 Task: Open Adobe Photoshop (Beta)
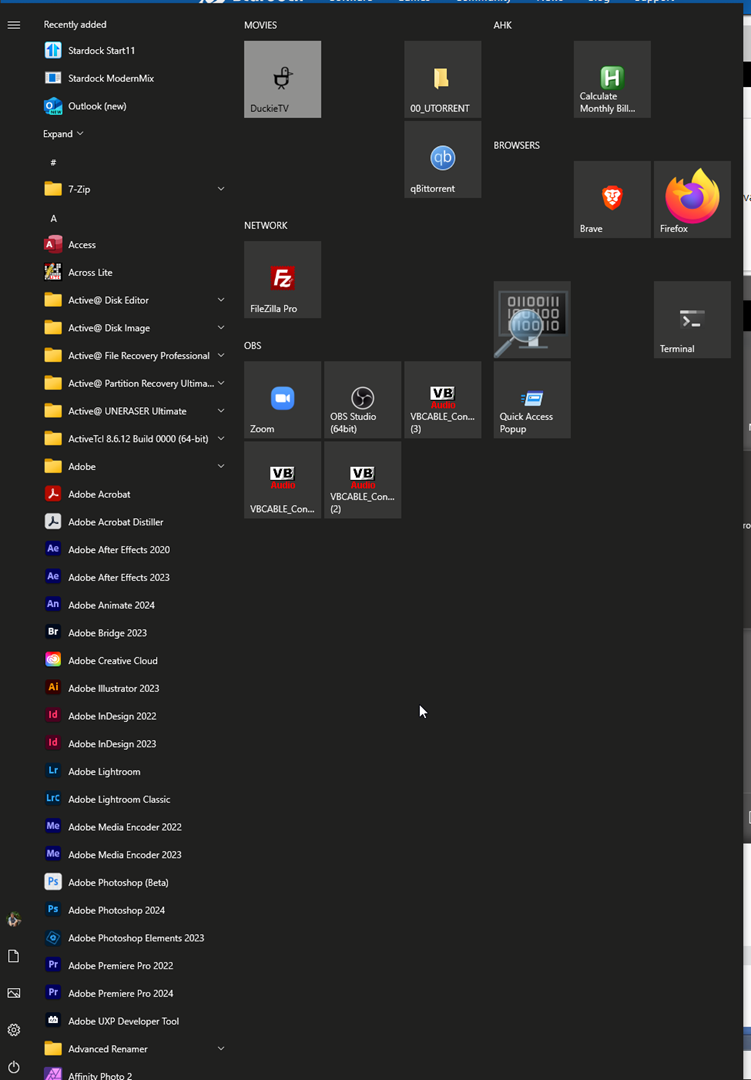[x=135, y=882]
